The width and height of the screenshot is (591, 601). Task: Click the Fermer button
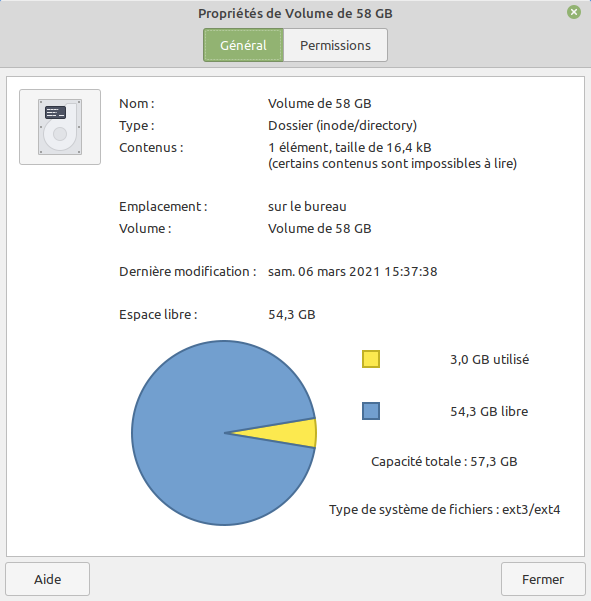point(543,579)
